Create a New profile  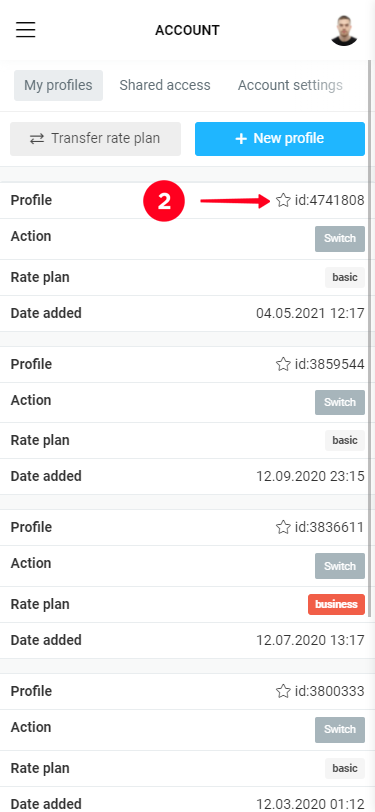[280, 139]
